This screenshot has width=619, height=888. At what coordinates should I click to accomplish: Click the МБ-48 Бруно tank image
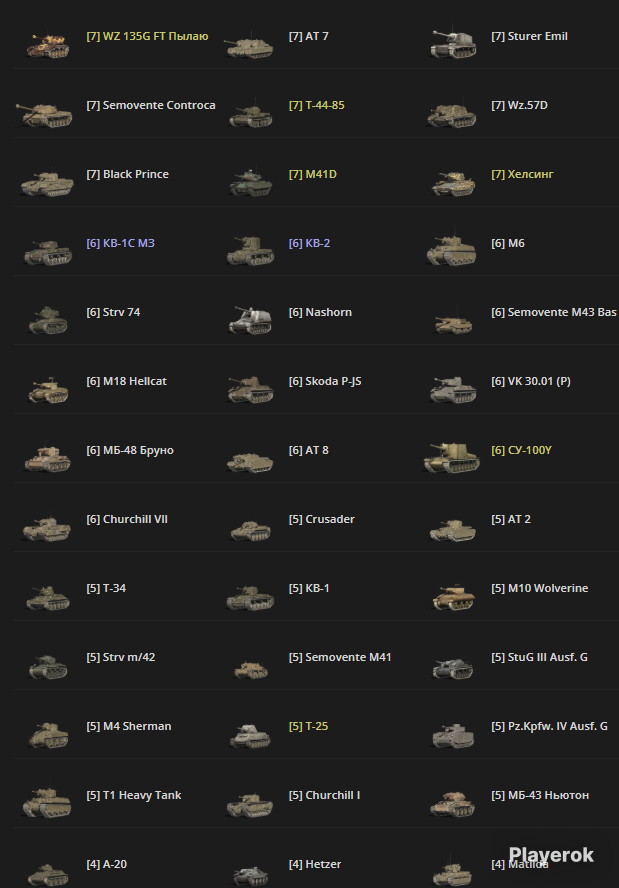[x=48, y=458]
